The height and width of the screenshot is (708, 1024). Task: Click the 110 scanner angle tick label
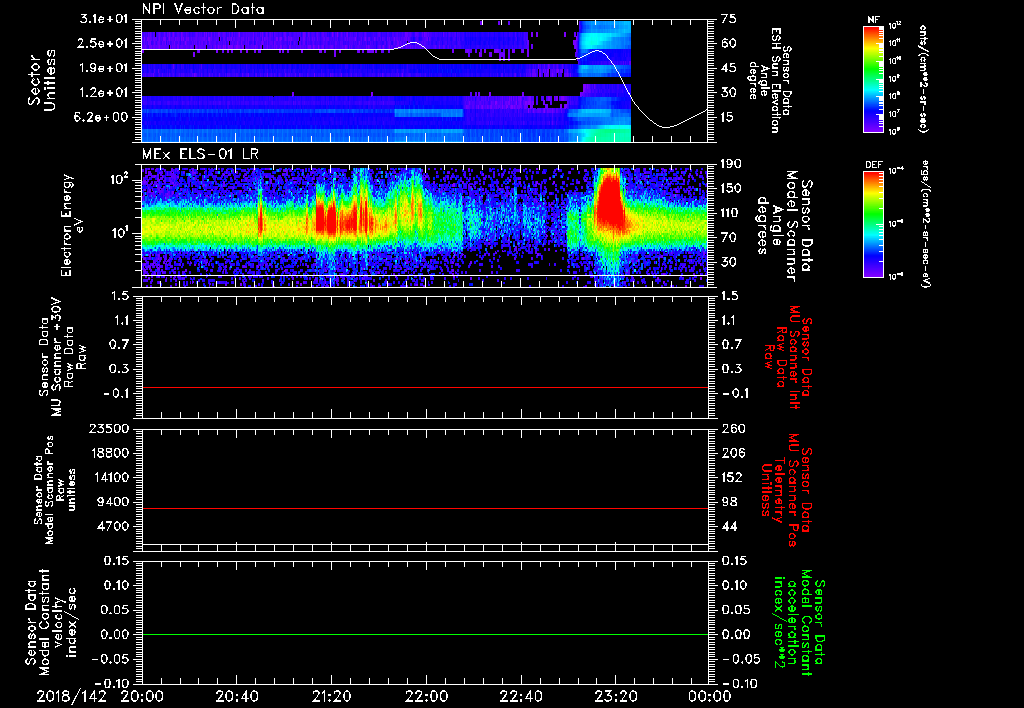click(x=731, y=213)
